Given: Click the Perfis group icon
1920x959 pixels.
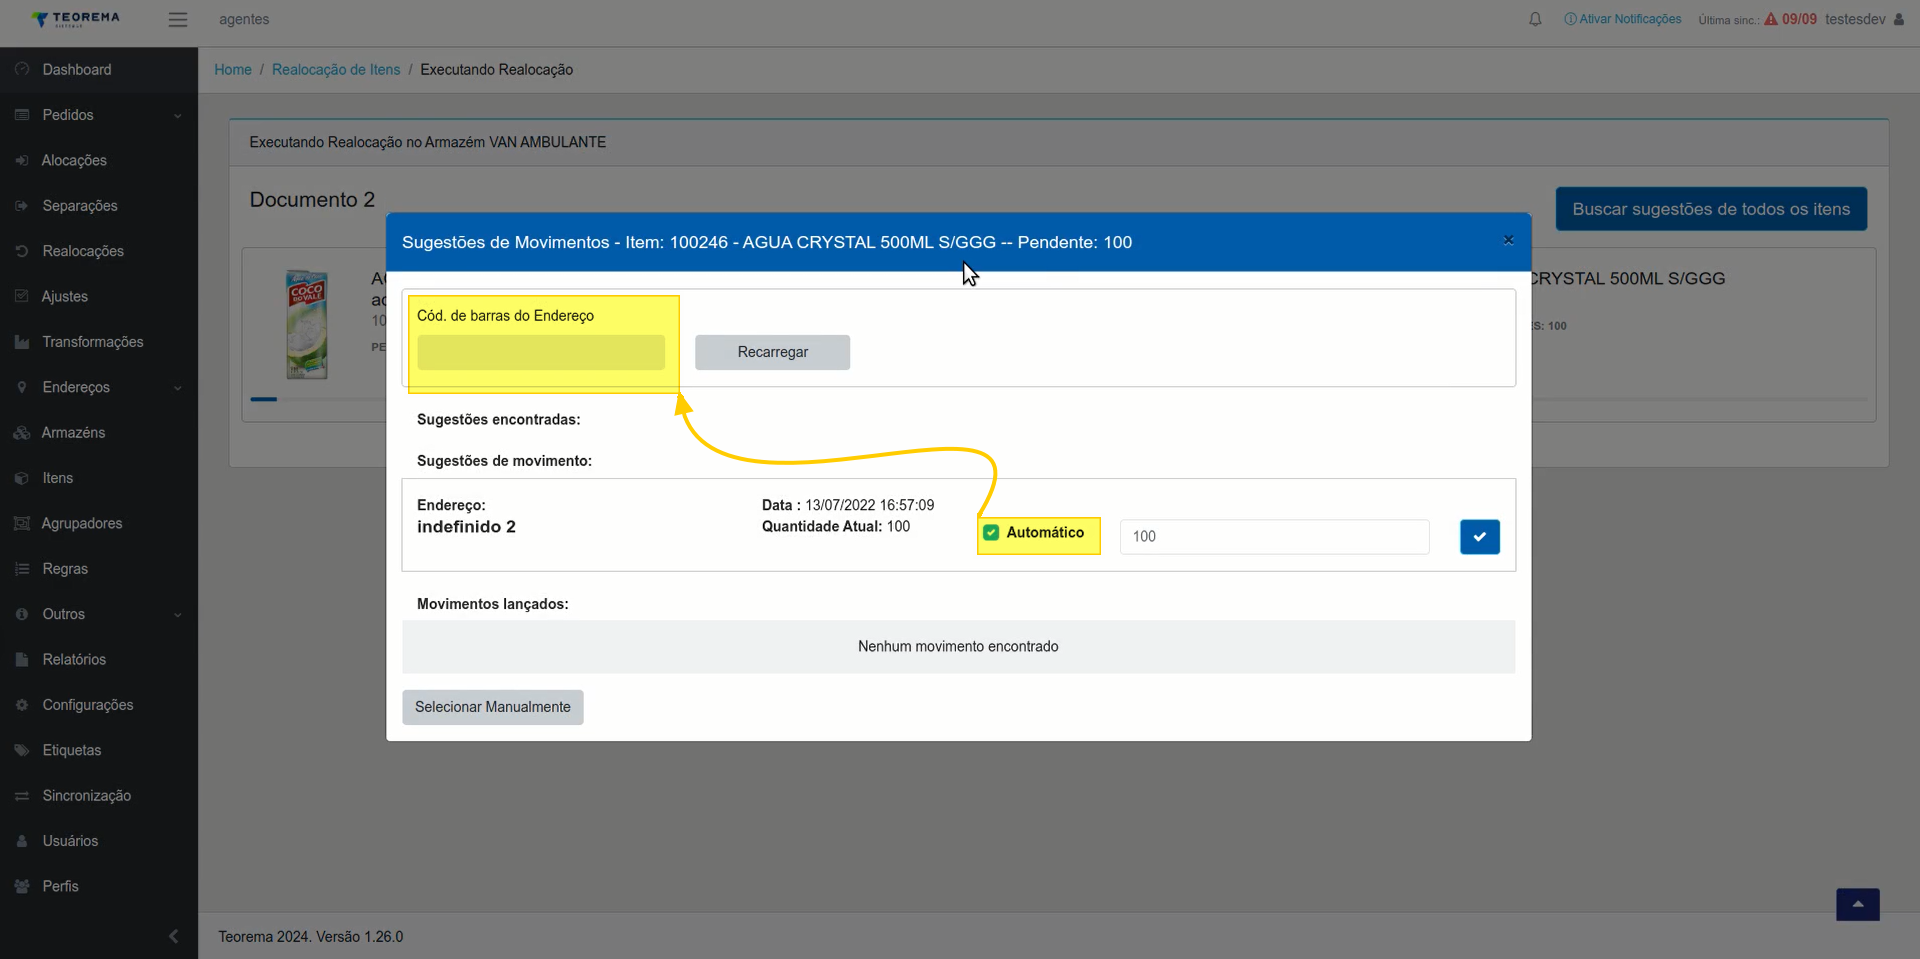Looking at the screenshot, I should tap(22, 886).
